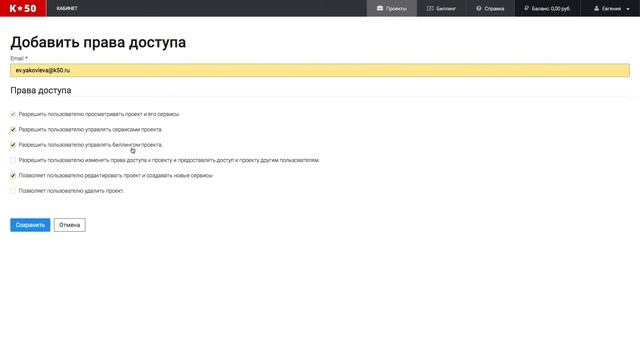Enable permission to delete the project
The image size is (640, 360).
13,191
